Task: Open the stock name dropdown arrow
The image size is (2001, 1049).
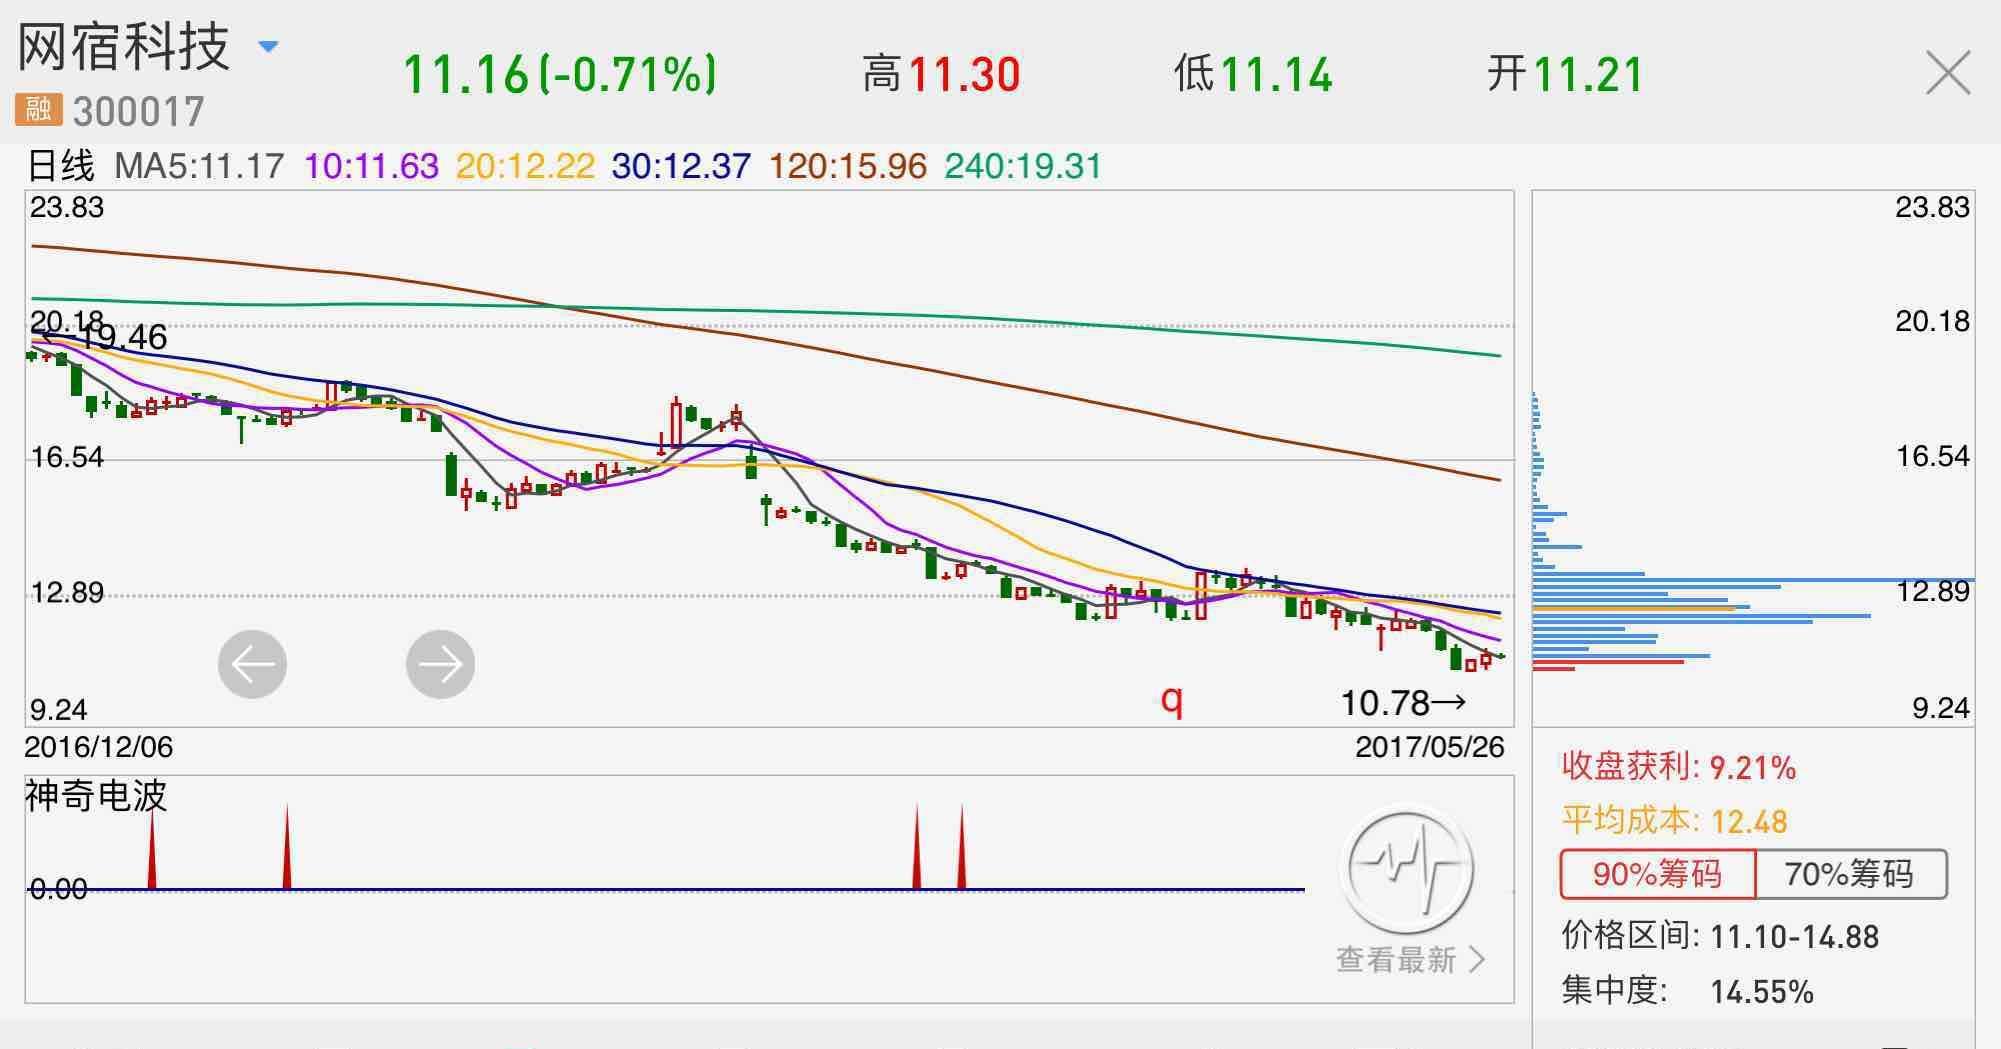Action: (x=268, y=47)
